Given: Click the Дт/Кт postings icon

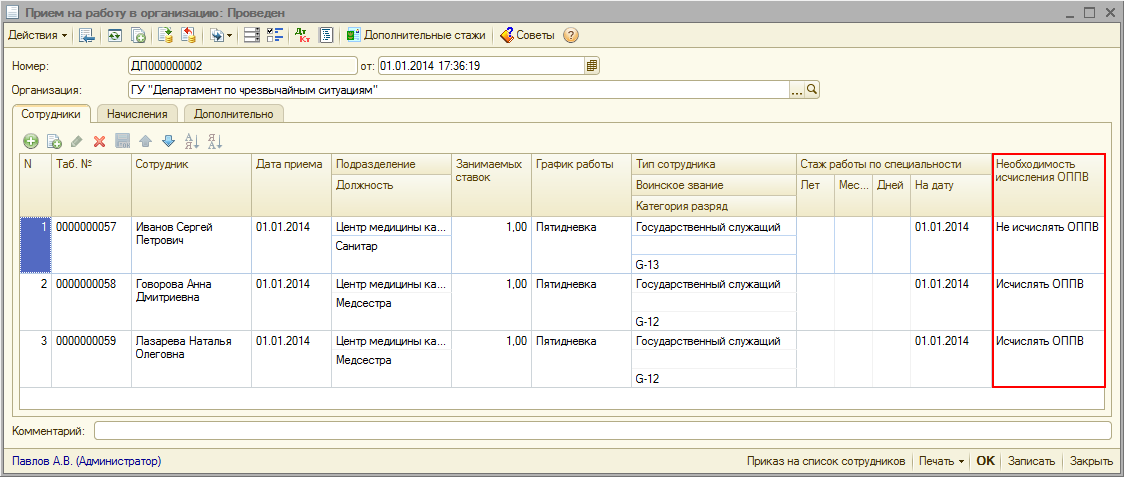Looking at the screenshot, I should 302,35.
